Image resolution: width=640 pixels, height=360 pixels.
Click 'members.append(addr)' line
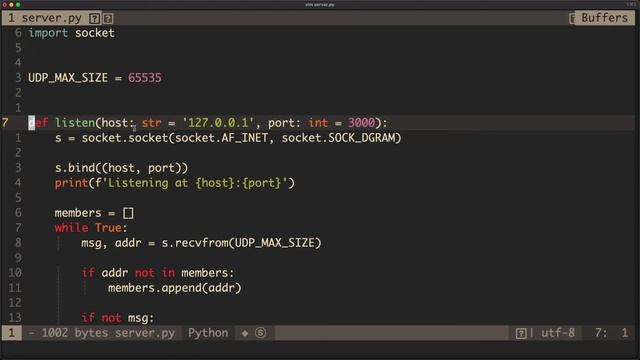[174, 288]
